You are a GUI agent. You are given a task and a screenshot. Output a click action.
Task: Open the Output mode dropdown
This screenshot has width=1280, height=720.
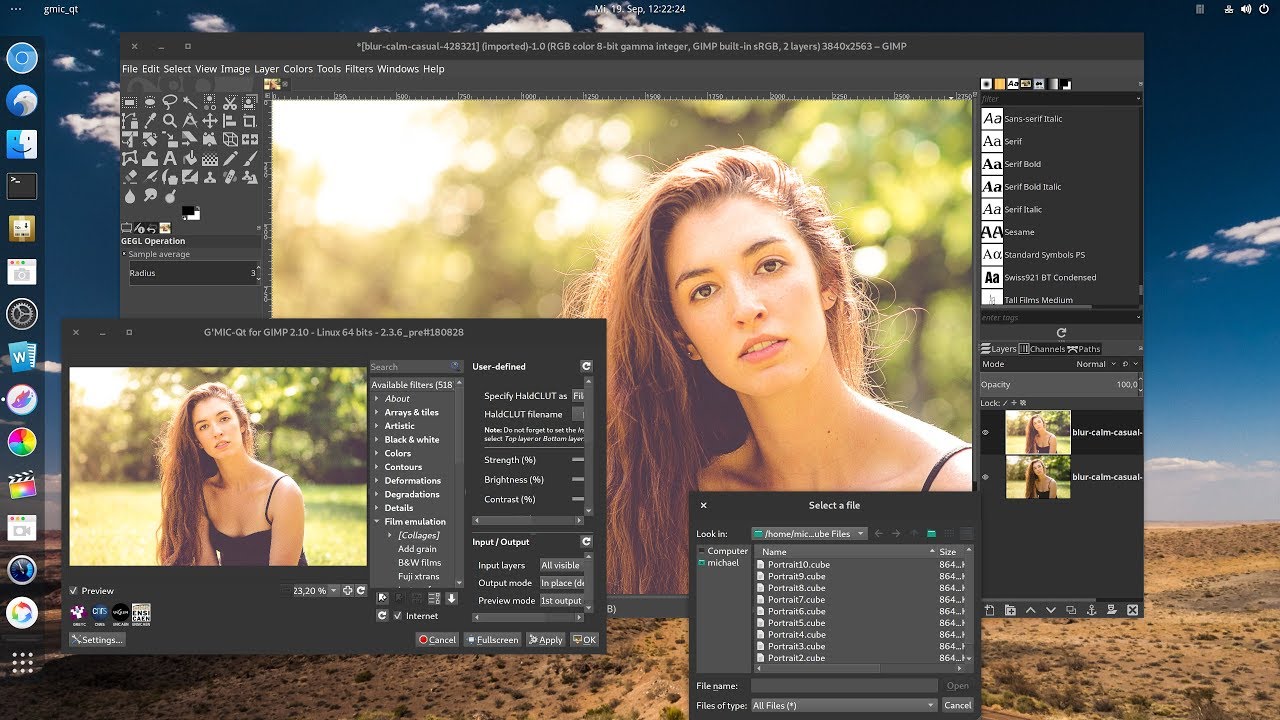562,583
